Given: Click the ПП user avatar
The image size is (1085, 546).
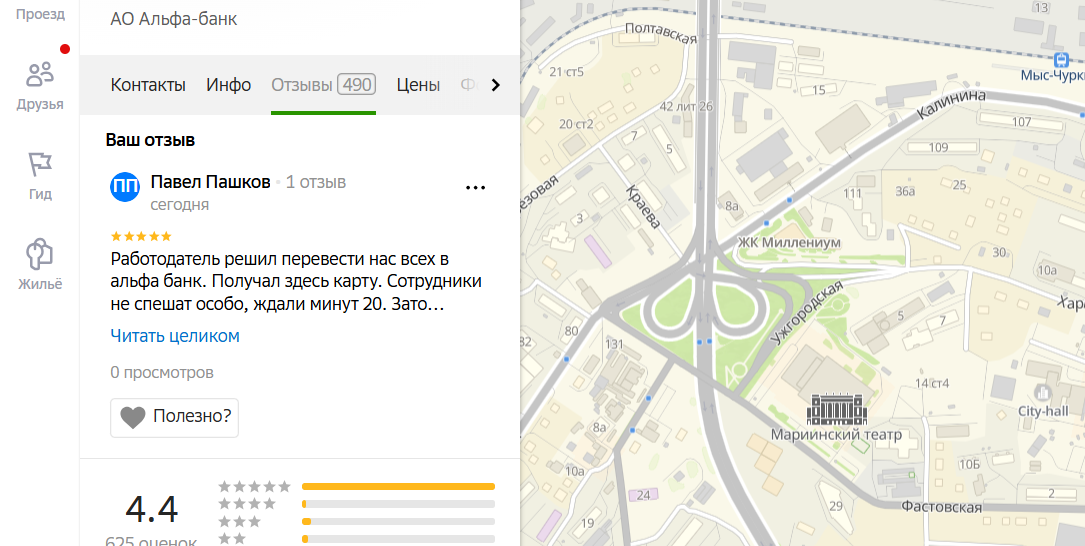Looking at the screenshot, I should tap(125, 187).
